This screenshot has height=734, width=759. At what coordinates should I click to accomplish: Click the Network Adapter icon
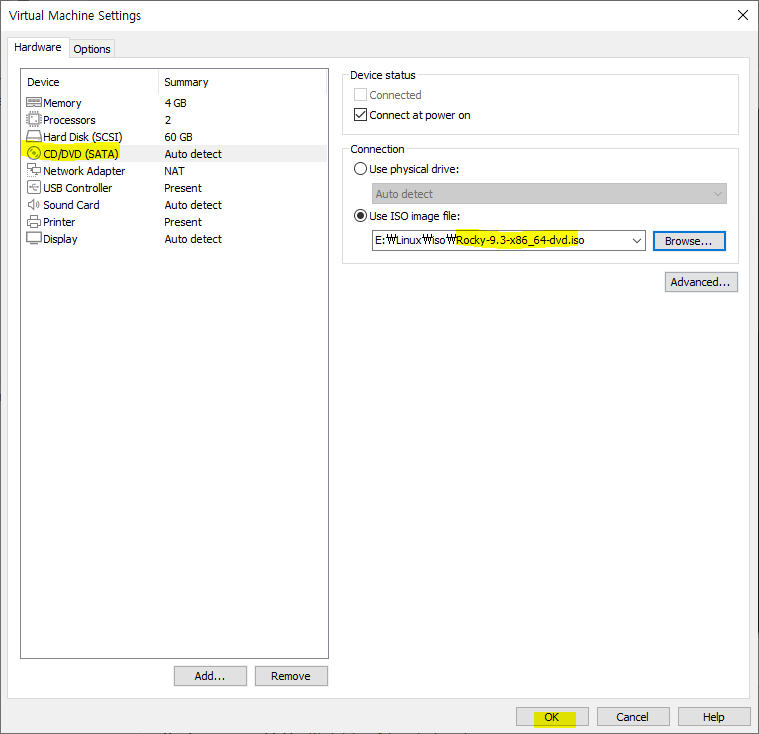(x=34, y=170)
